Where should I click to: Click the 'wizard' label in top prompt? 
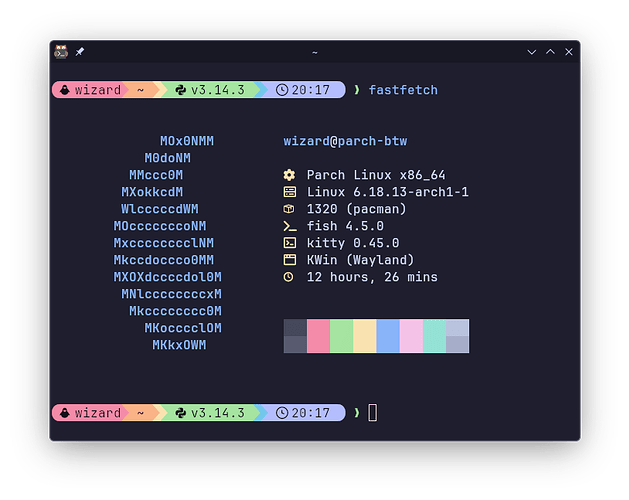pyautogui.click(x=97, y=90)
